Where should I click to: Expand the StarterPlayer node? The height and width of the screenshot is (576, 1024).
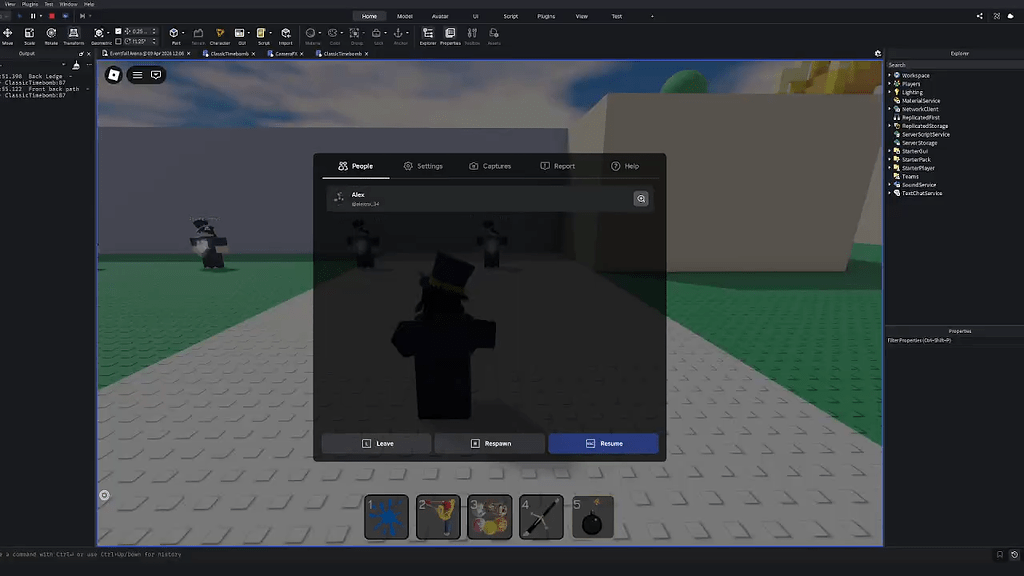889,168
